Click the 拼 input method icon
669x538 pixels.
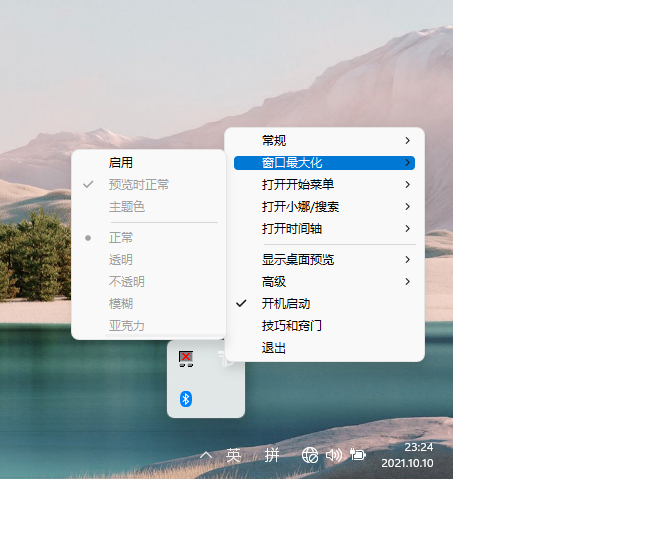[272, 455]
